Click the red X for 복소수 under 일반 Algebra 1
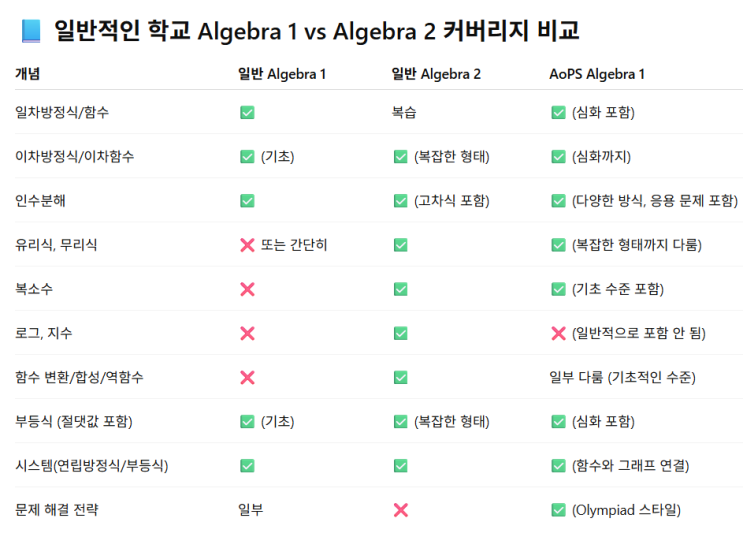The image size is (743, 537). pyautogui.click(x=247, y=289)
